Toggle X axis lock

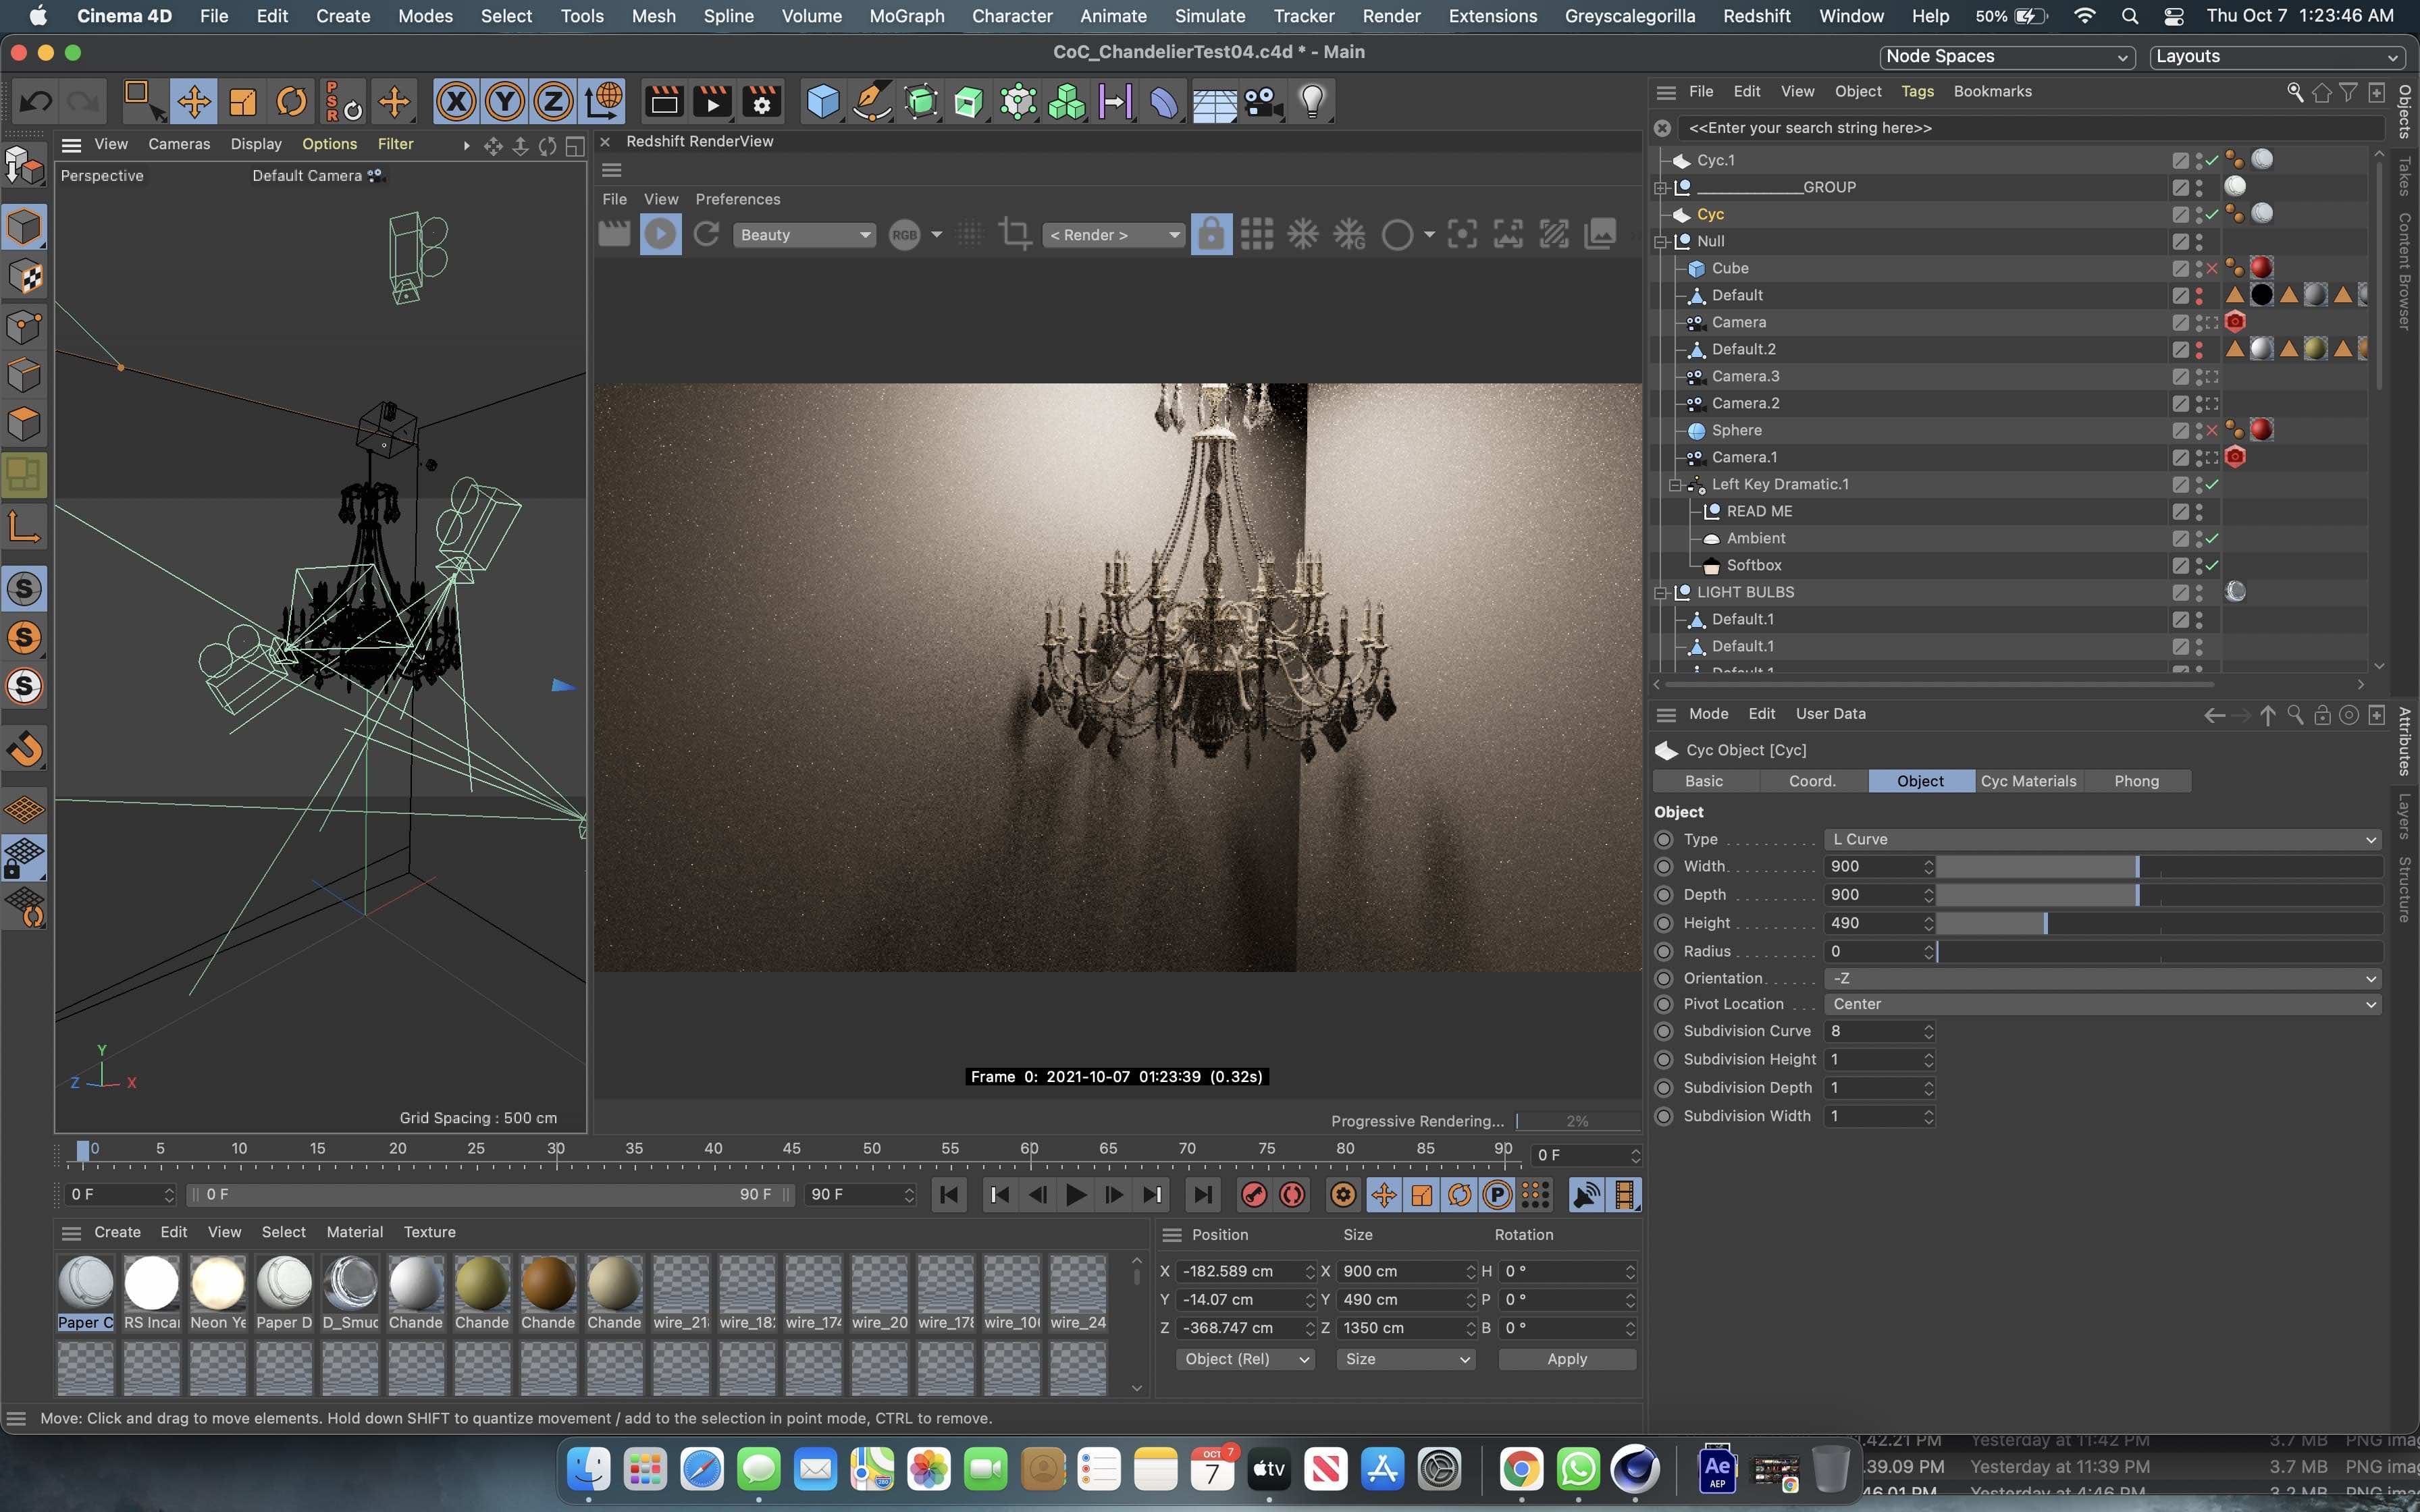[456, 102]
